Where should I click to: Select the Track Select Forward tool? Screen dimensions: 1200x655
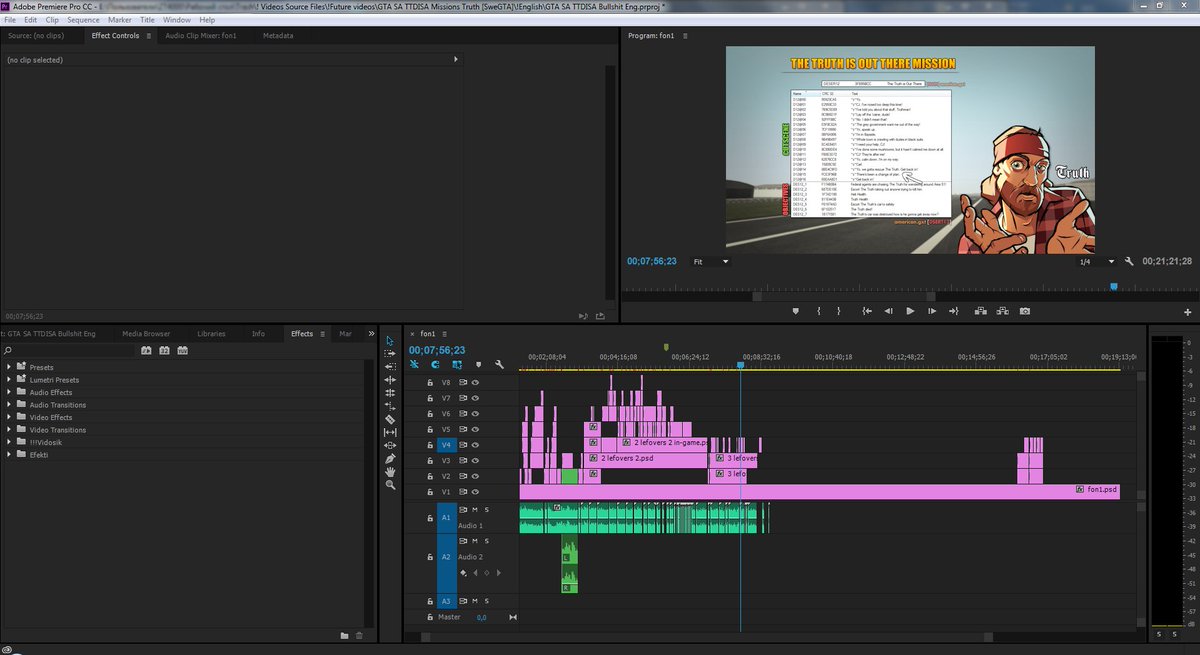coord(391,354)
